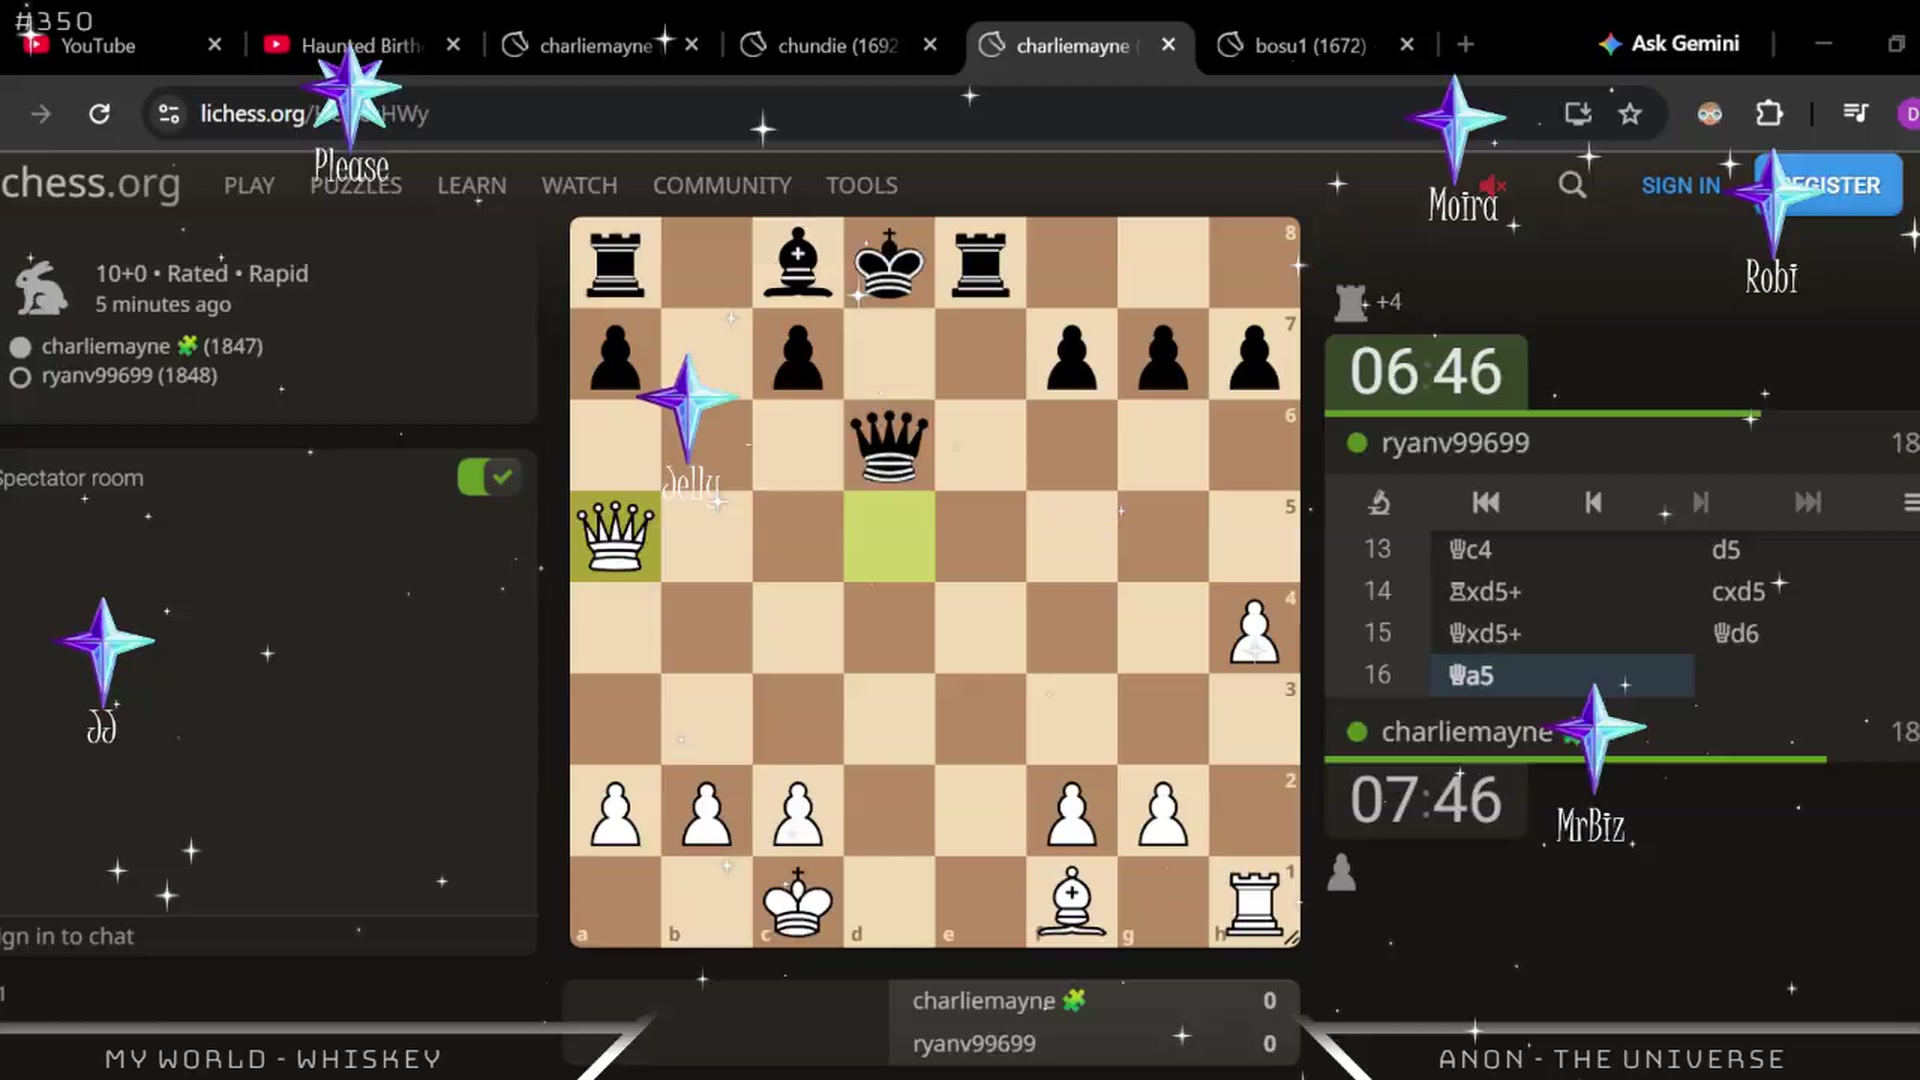This screenshot has height=1080, width=1920.
Task: Open ryanv99699 (1848) profile in game info
Action: (x=129, y=376)
